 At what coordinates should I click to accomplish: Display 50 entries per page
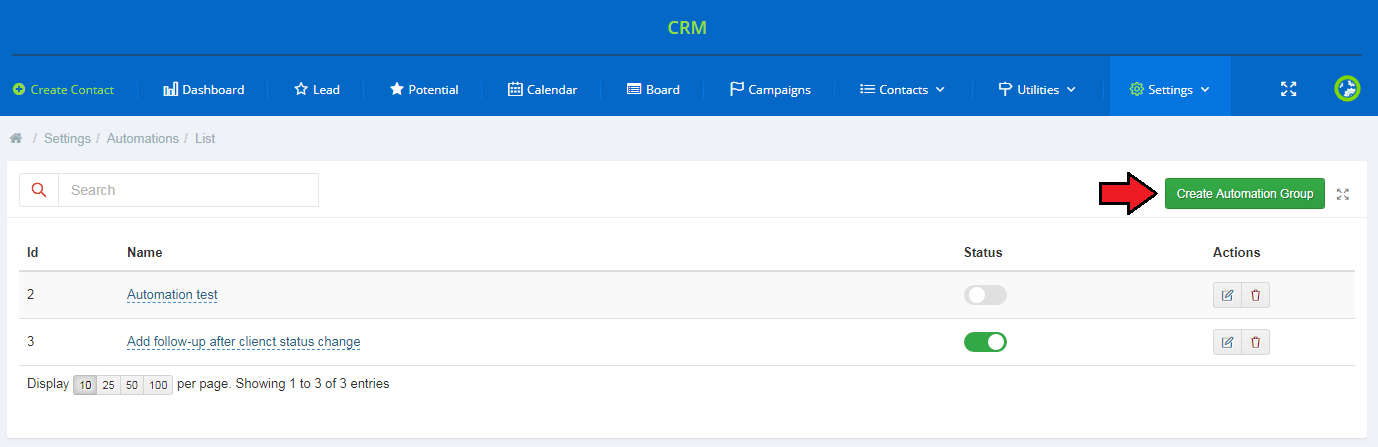(132, 384)
